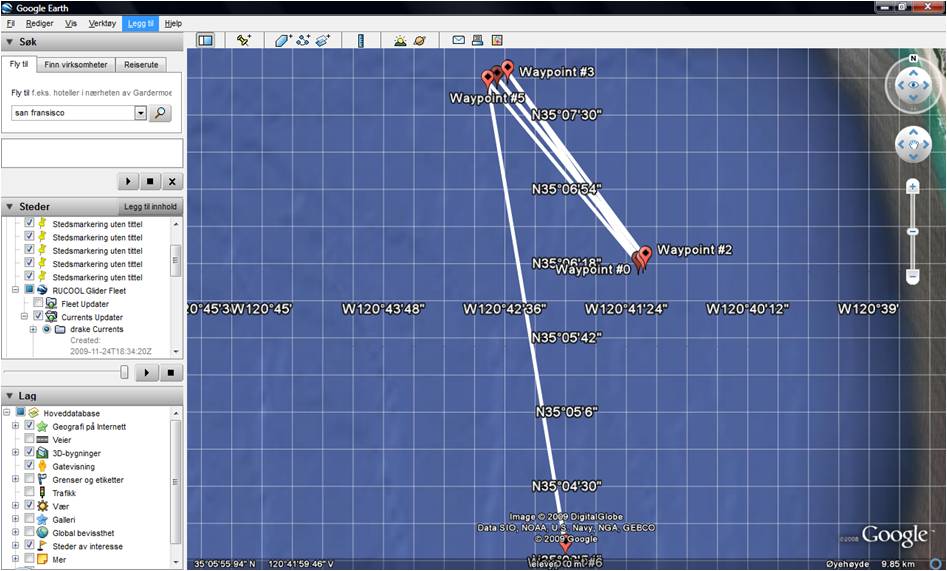
Task: Click the move hand navigation control
Action: pyautogui.click(x=913, y=145)
